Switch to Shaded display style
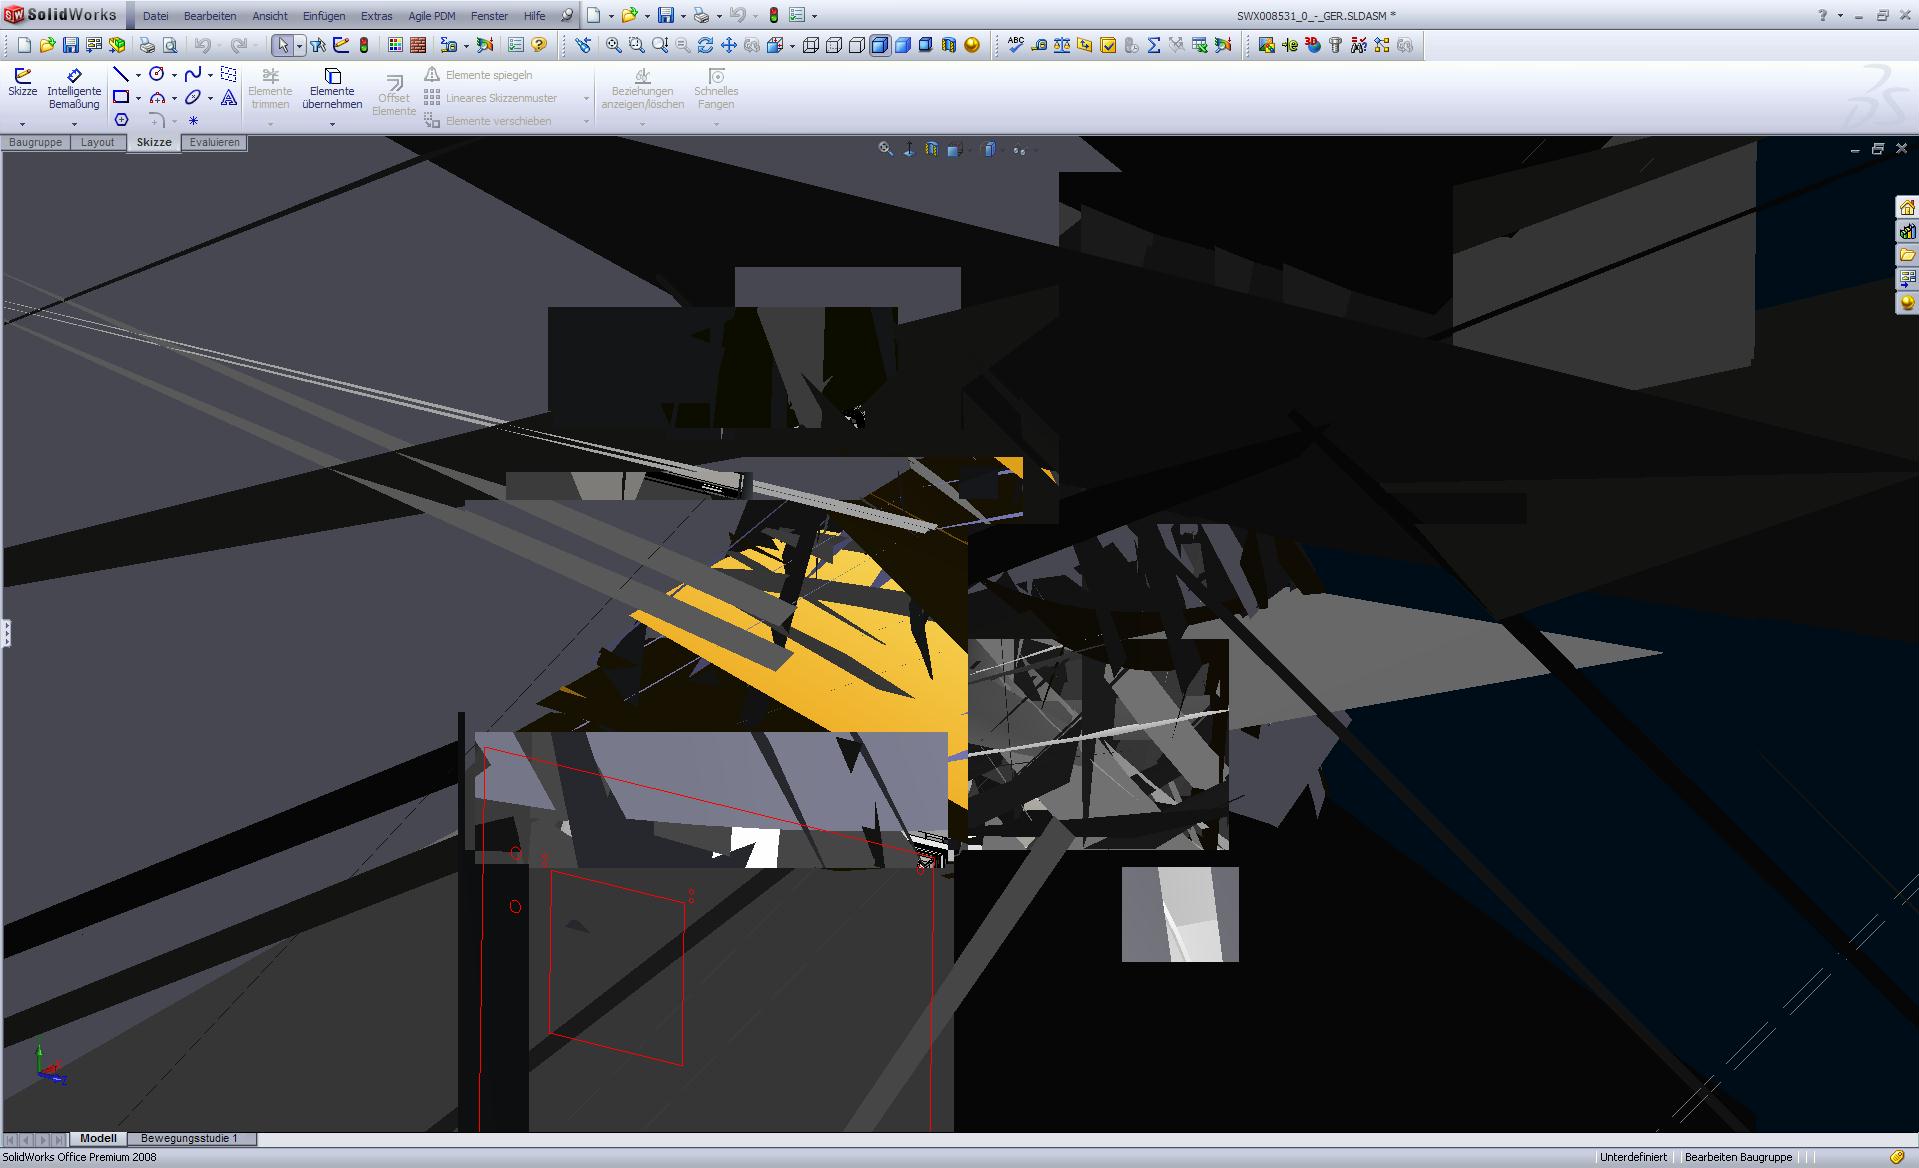 [x=903, y=45]
